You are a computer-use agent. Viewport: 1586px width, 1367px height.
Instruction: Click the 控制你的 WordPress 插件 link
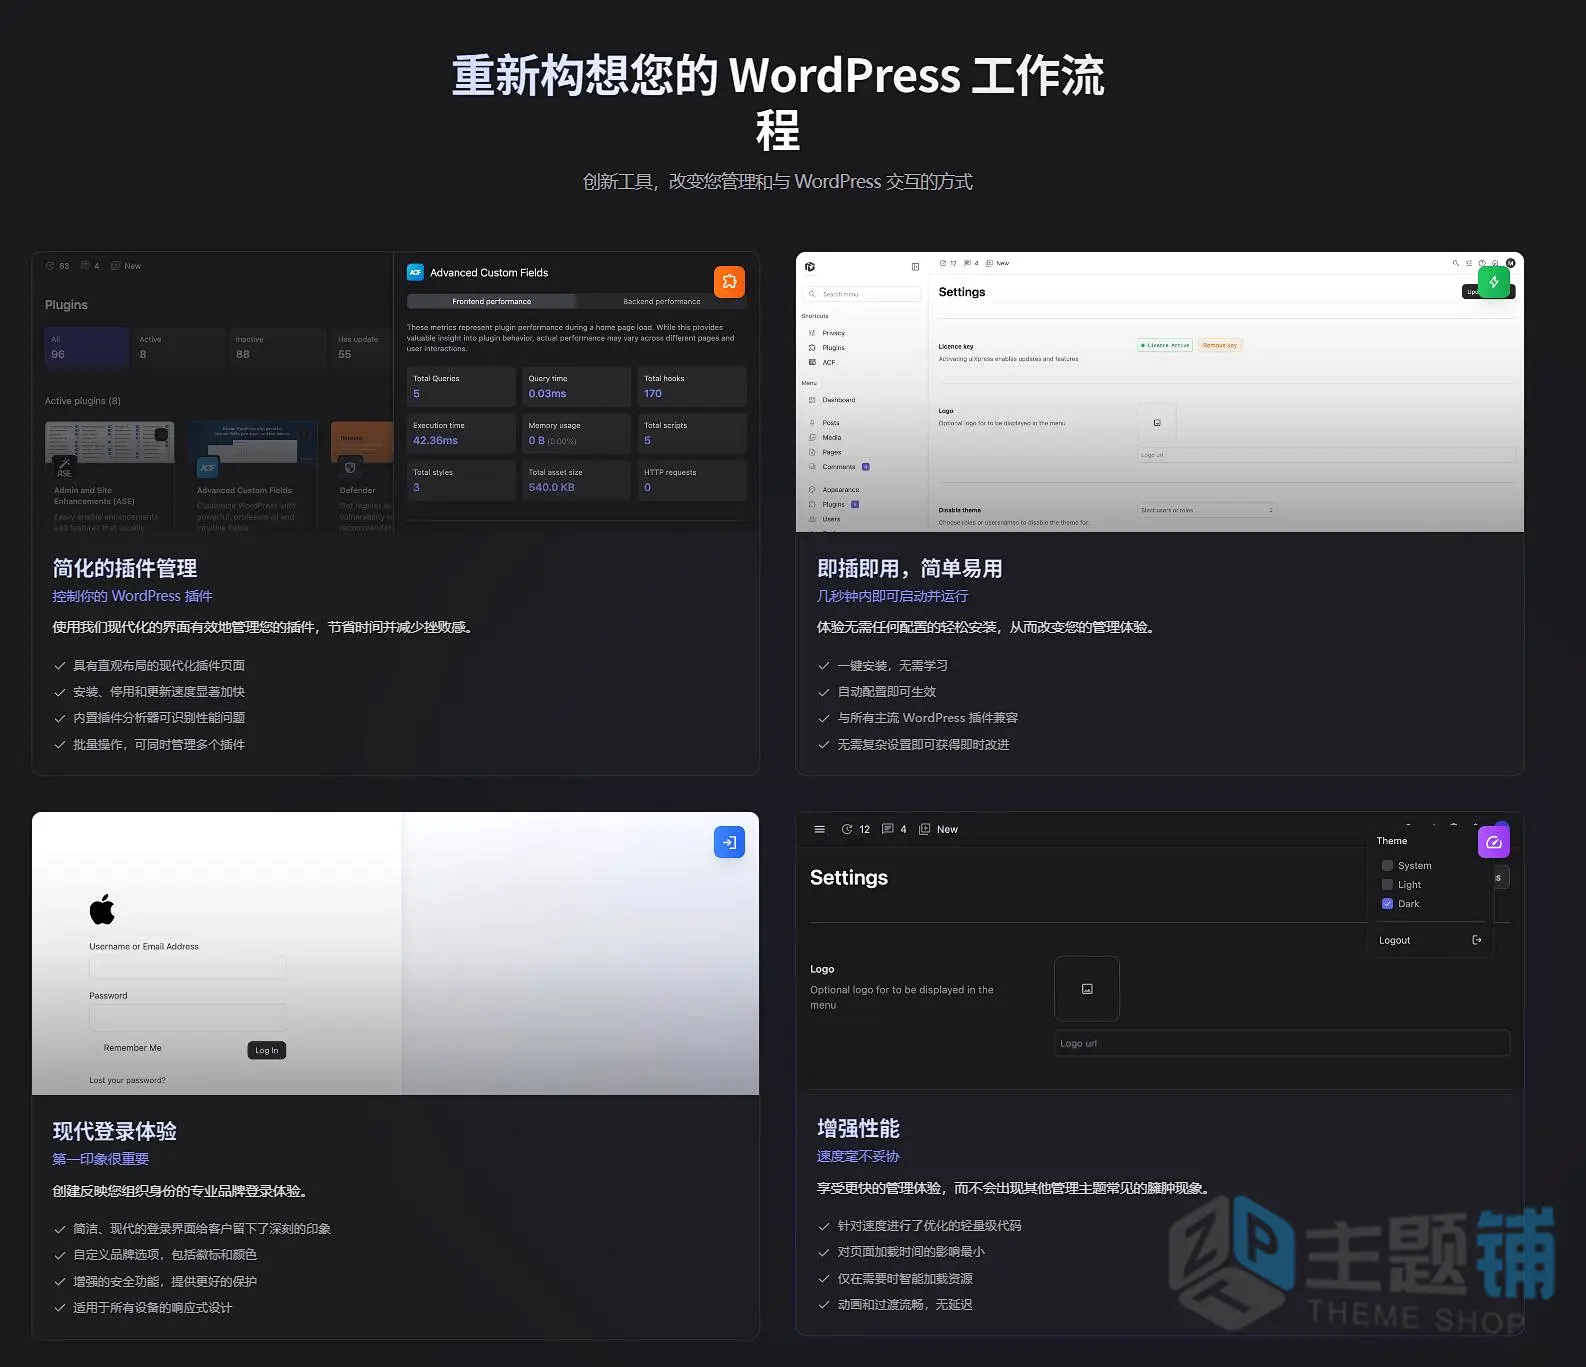(132, 596)
